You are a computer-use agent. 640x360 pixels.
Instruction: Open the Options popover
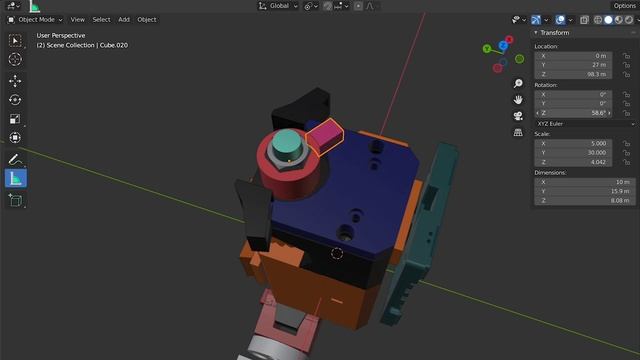[x=624, y=6]
